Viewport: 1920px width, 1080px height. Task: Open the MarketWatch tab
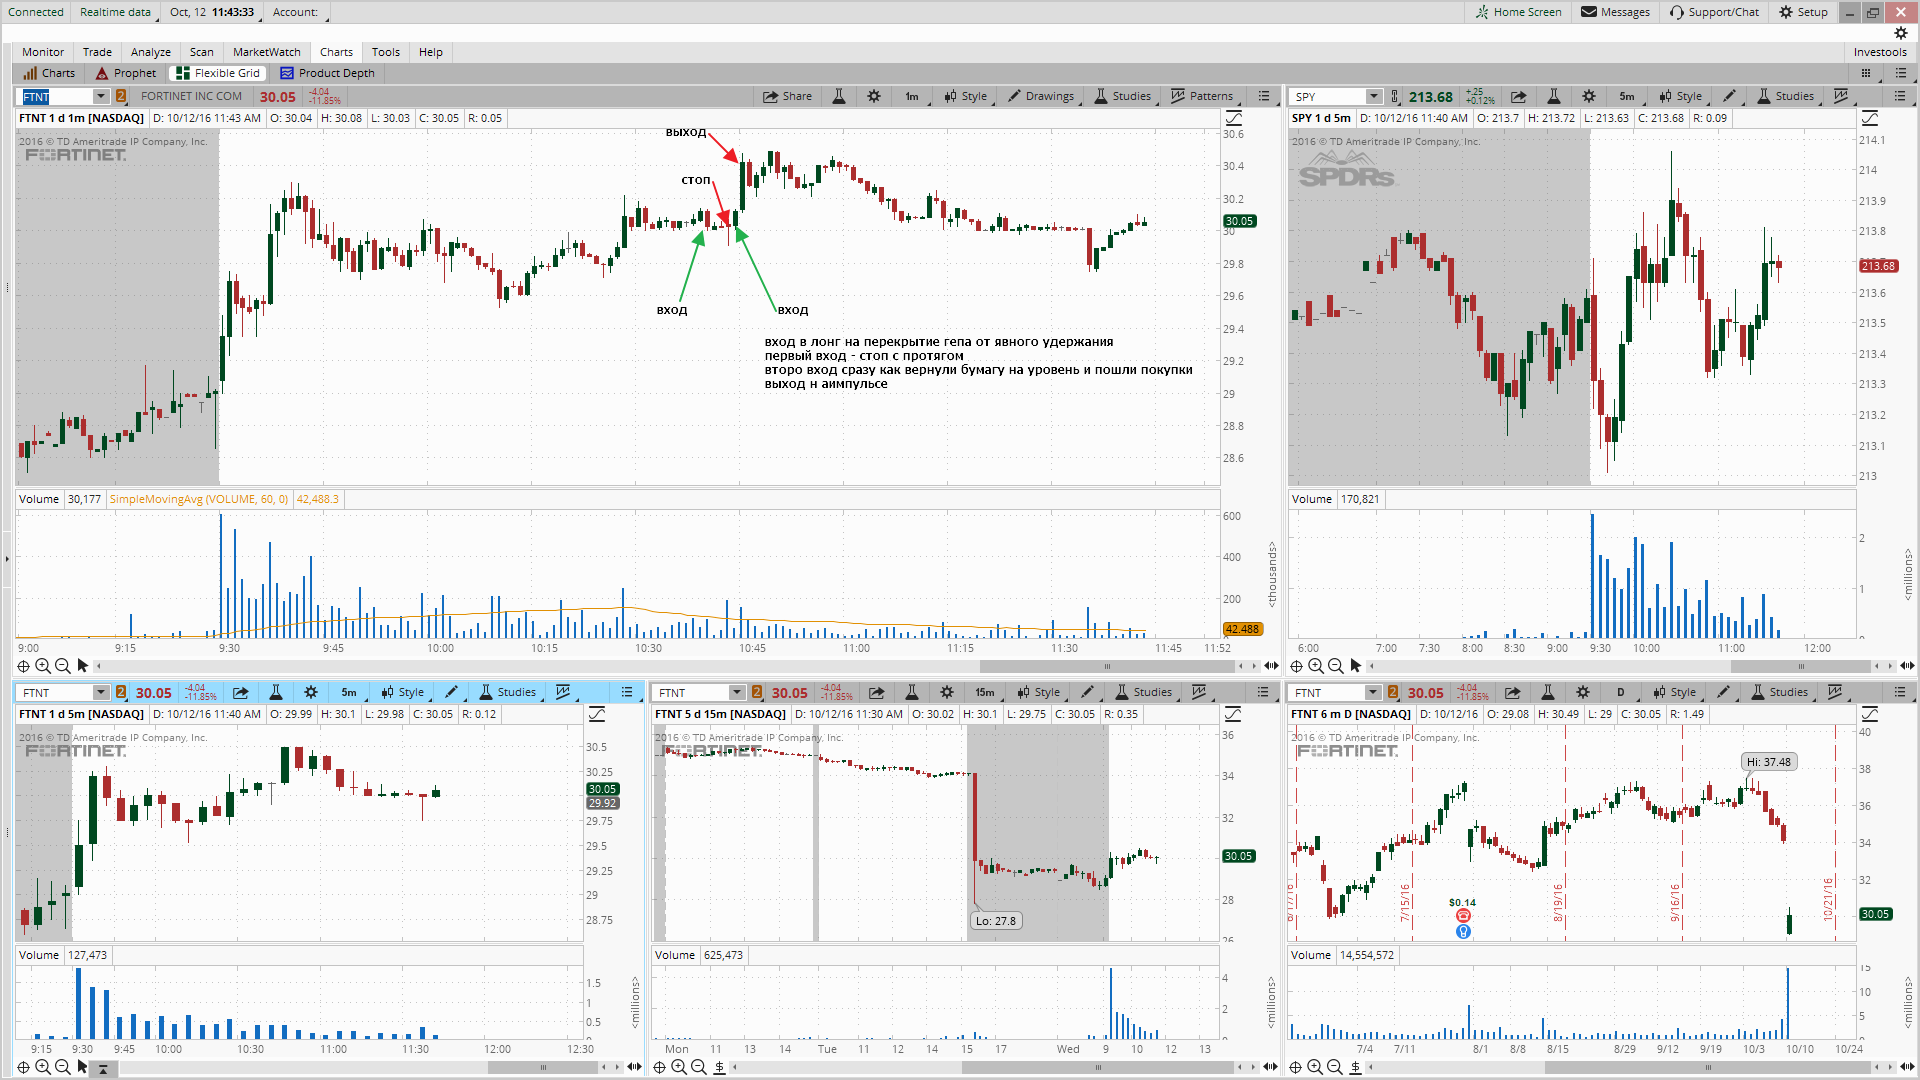[x=267, y=52]
